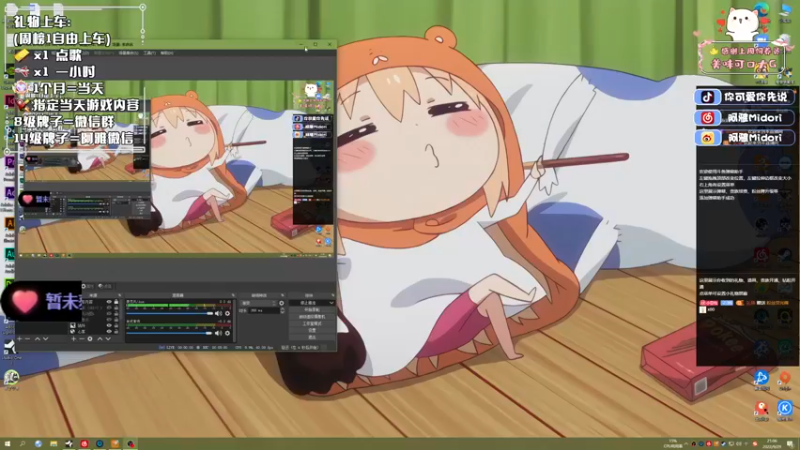Open the notification center on the taskbar
The height and width of the screenshot is (450, 800).
click(x=790, y=444)
